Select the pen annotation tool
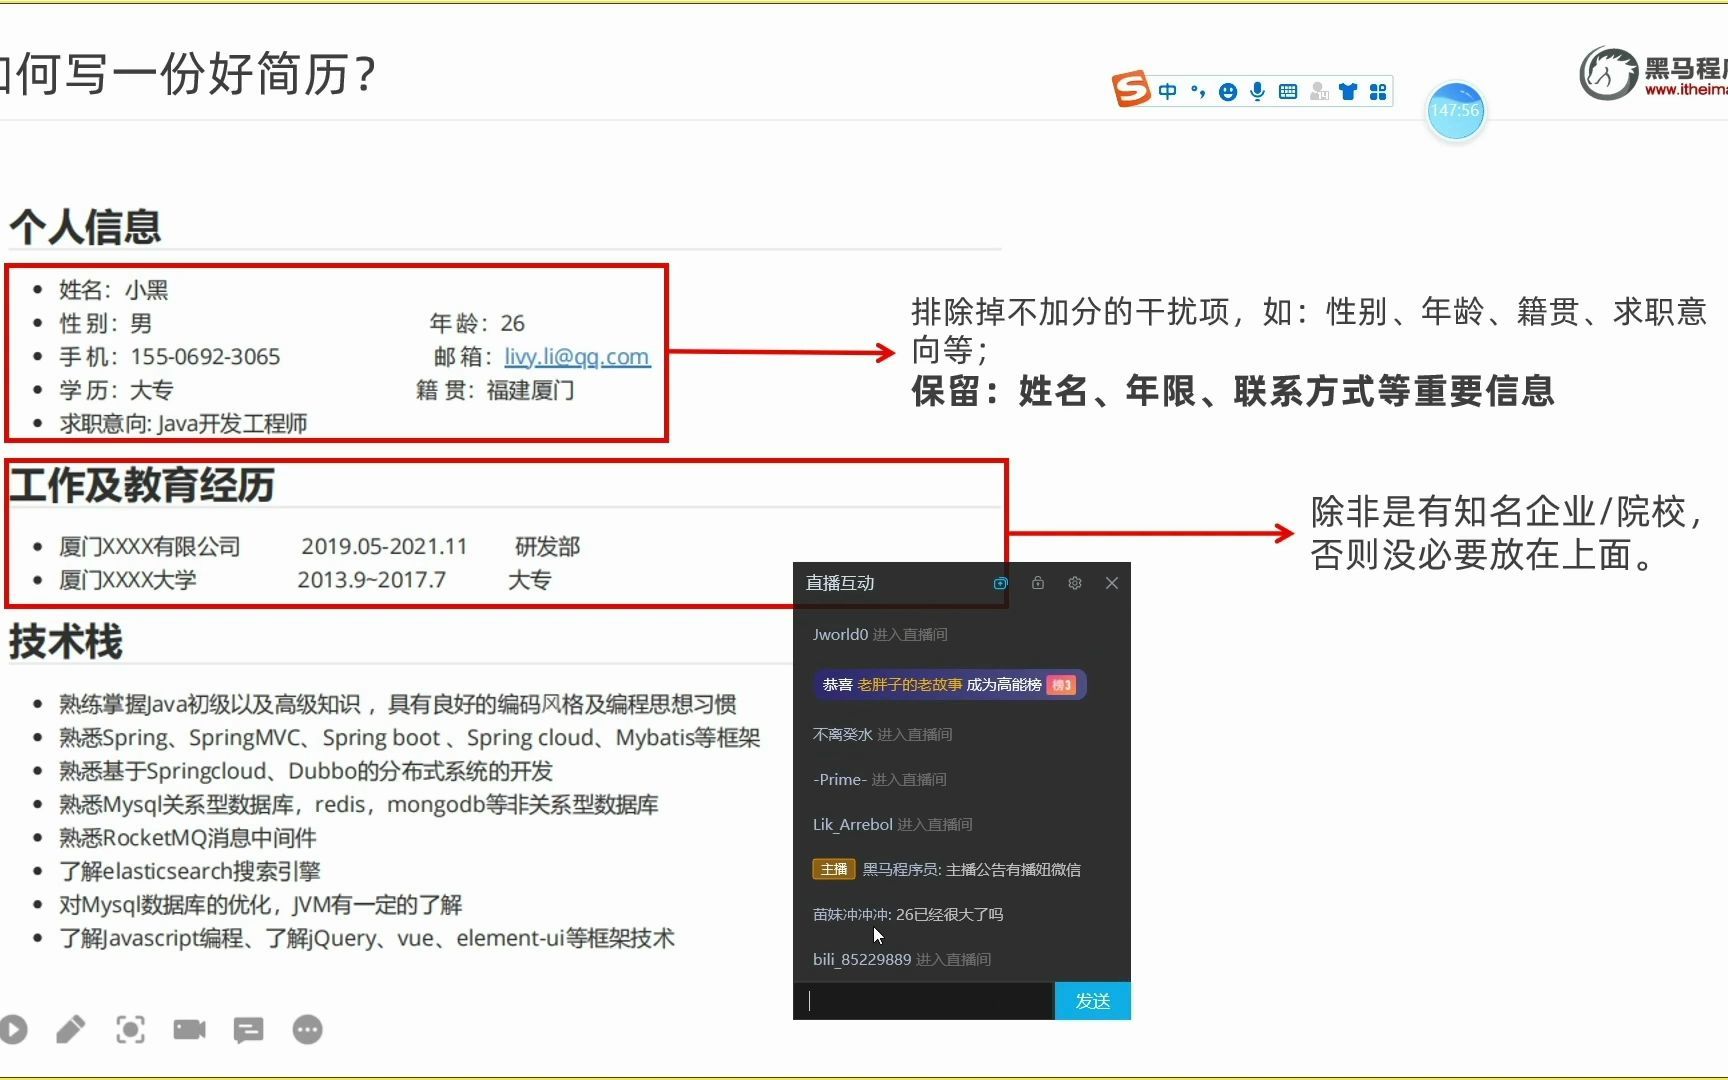 point(71,1029)
